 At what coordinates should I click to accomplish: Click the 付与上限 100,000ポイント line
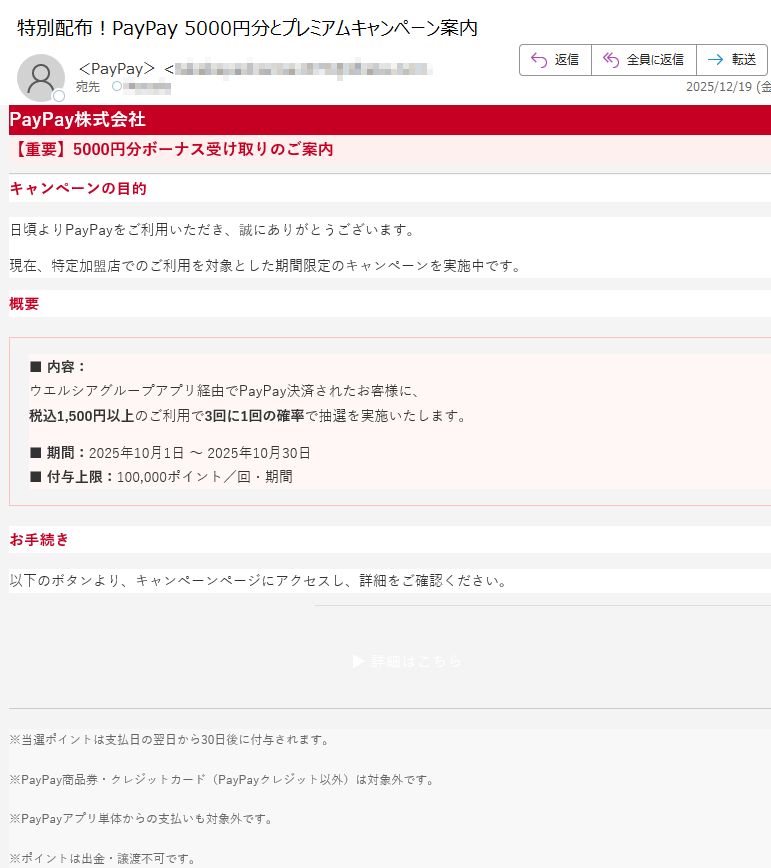(161, 476)
